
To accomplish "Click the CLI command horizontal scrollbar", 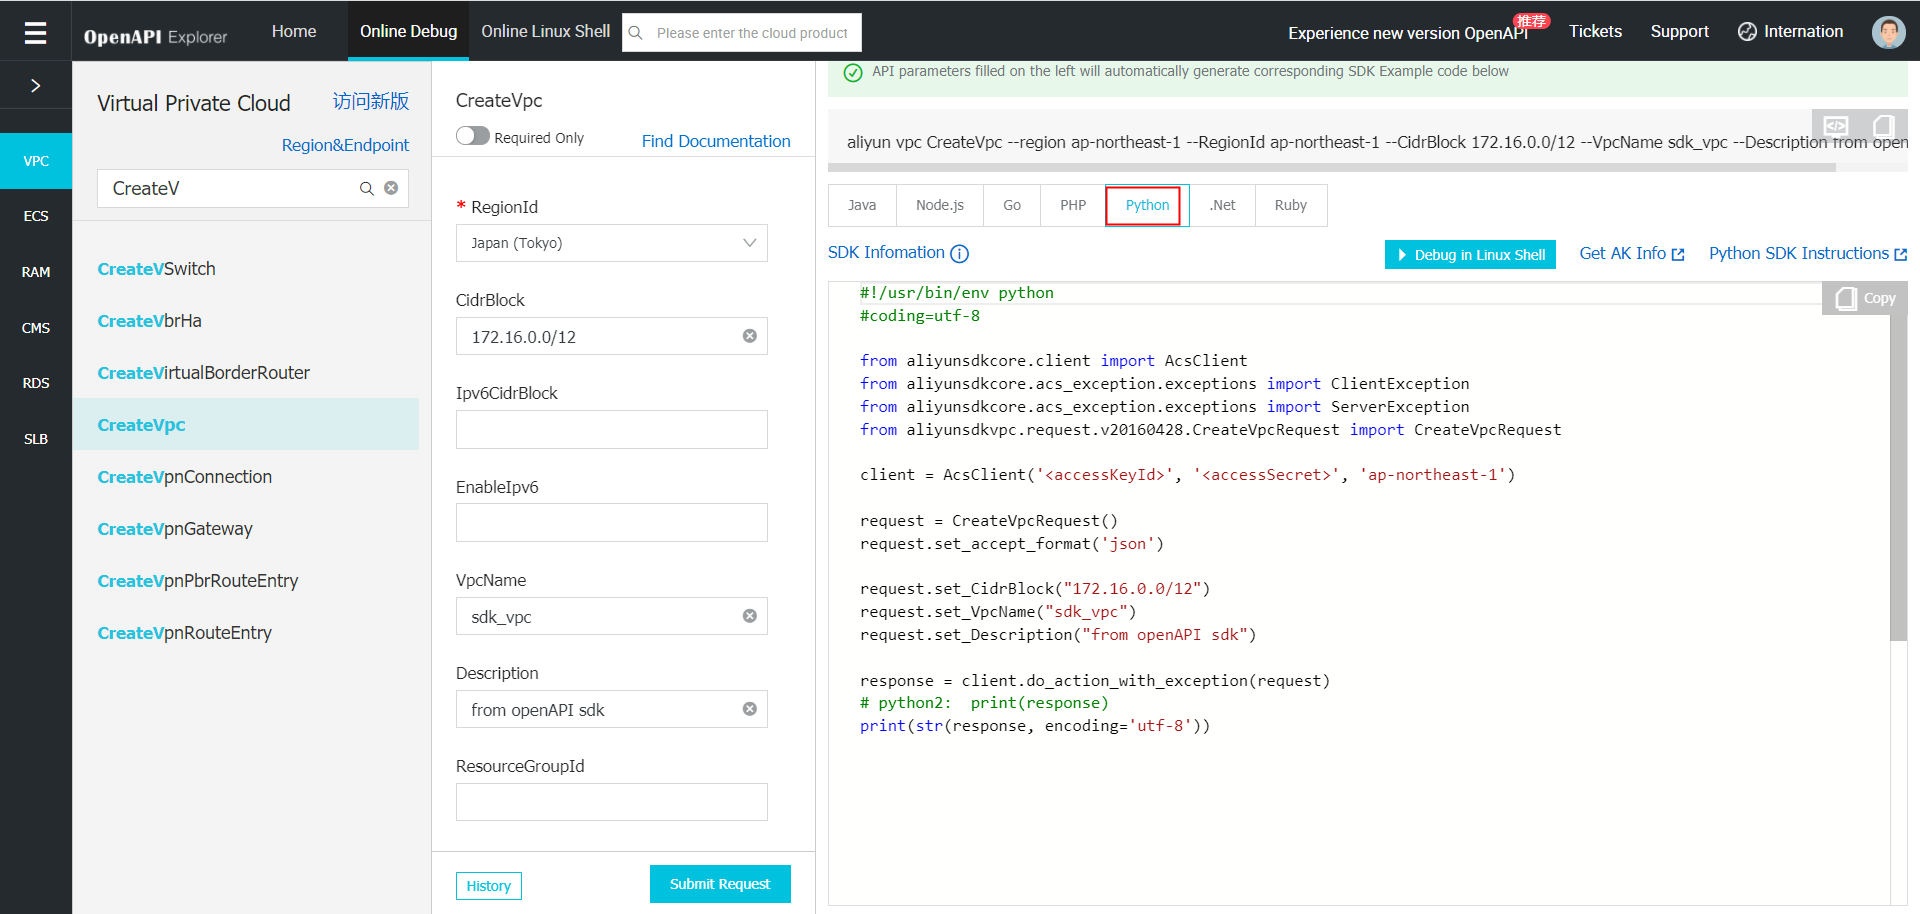I will pyautogui.click(x=1332, y=168).
